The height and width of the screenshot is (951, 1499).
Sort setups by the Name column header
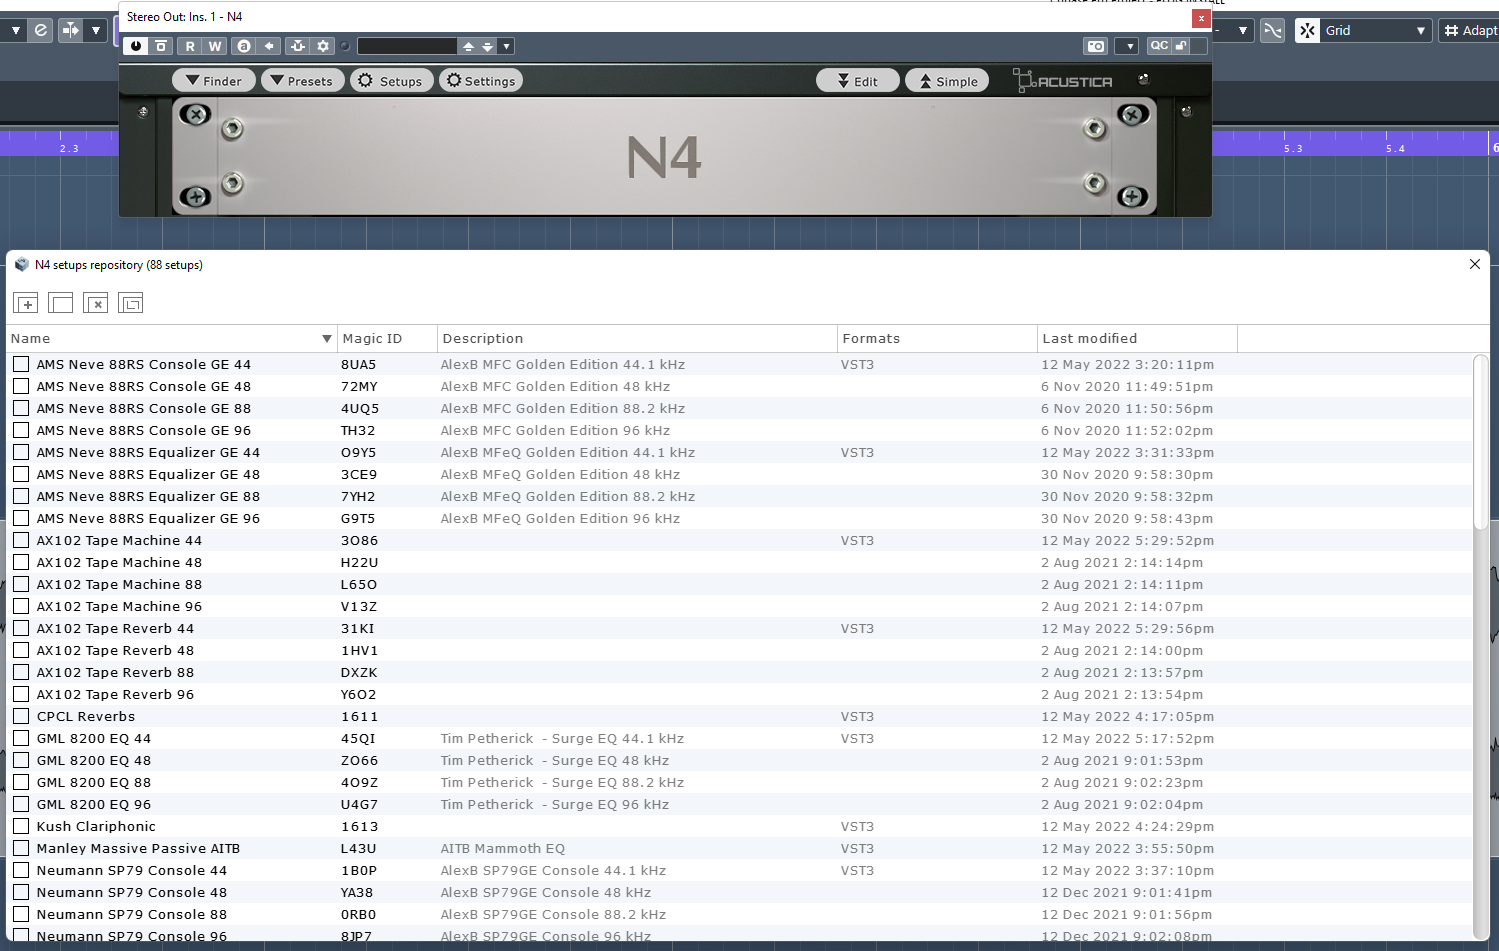(171, 339)
